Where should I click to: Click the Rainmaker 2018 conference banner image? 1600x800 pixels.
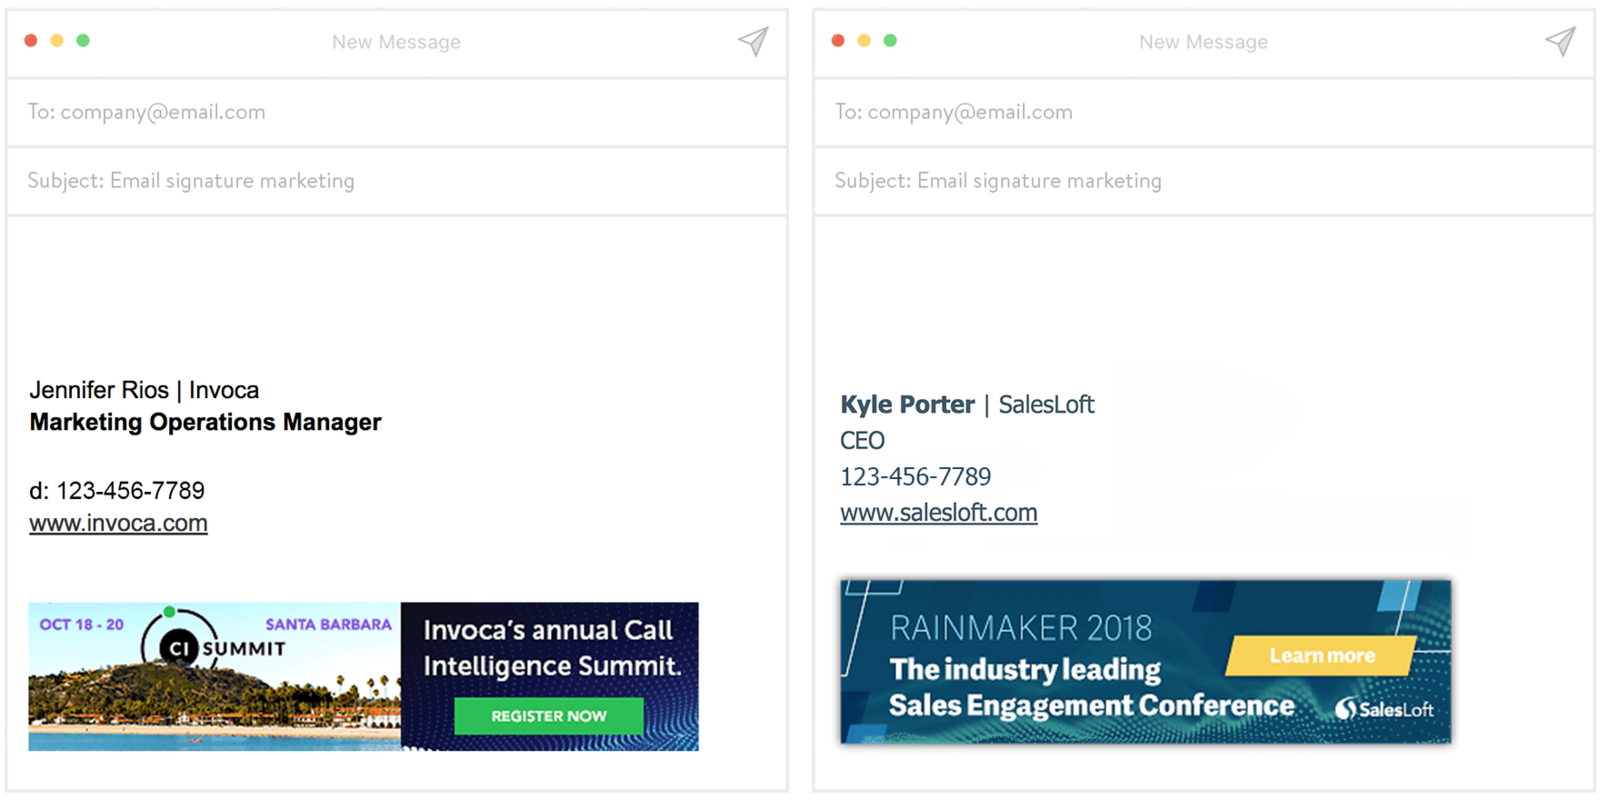click(x=1145, y=662)
